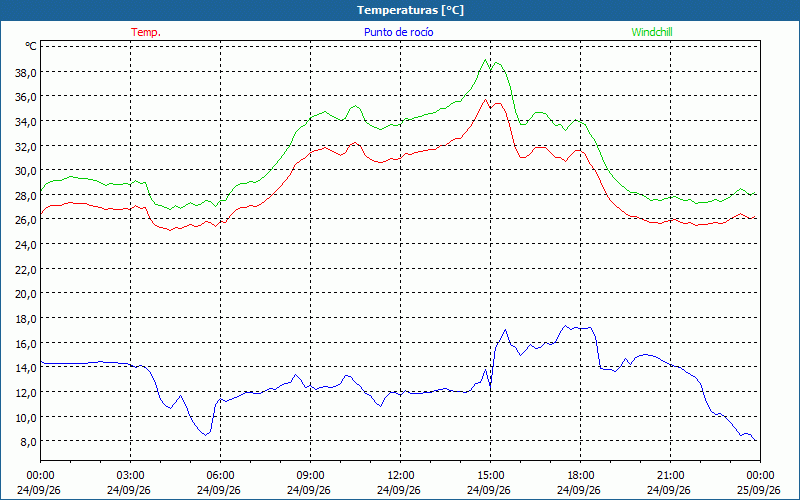
Task: Click the 32,0 y-axis value
Action: pyautogui.click(x=27, y=146)
